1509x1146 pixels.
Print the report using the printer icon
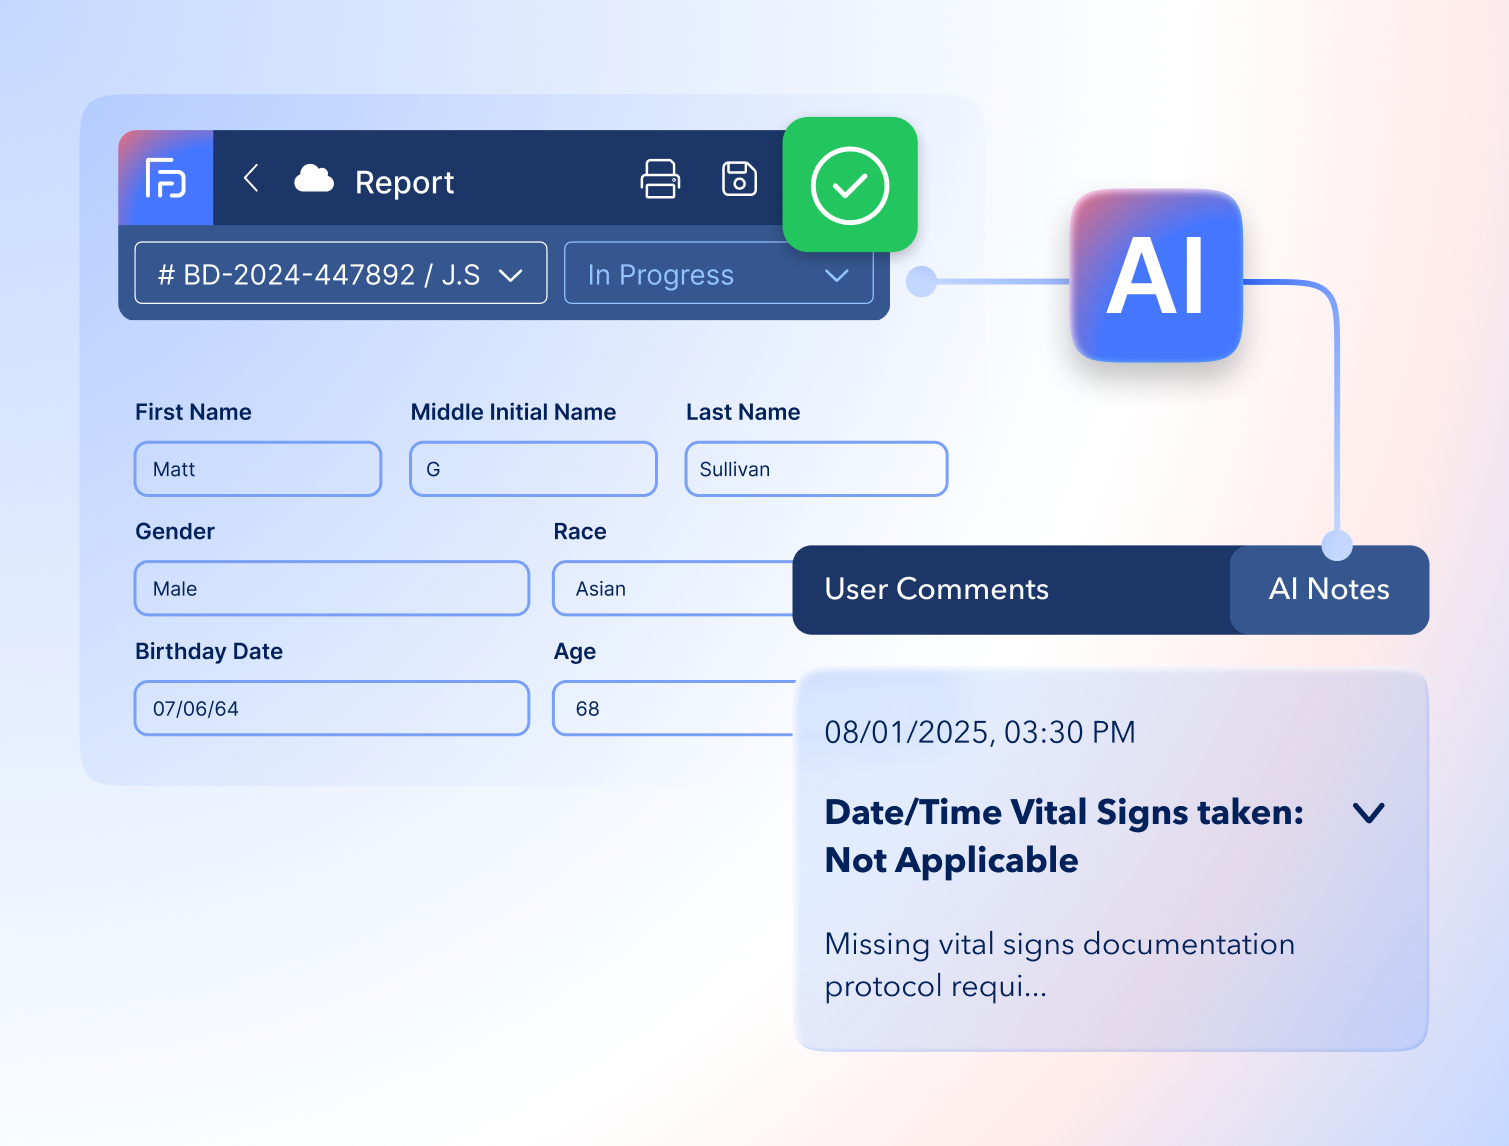click(x=660, y=179)
